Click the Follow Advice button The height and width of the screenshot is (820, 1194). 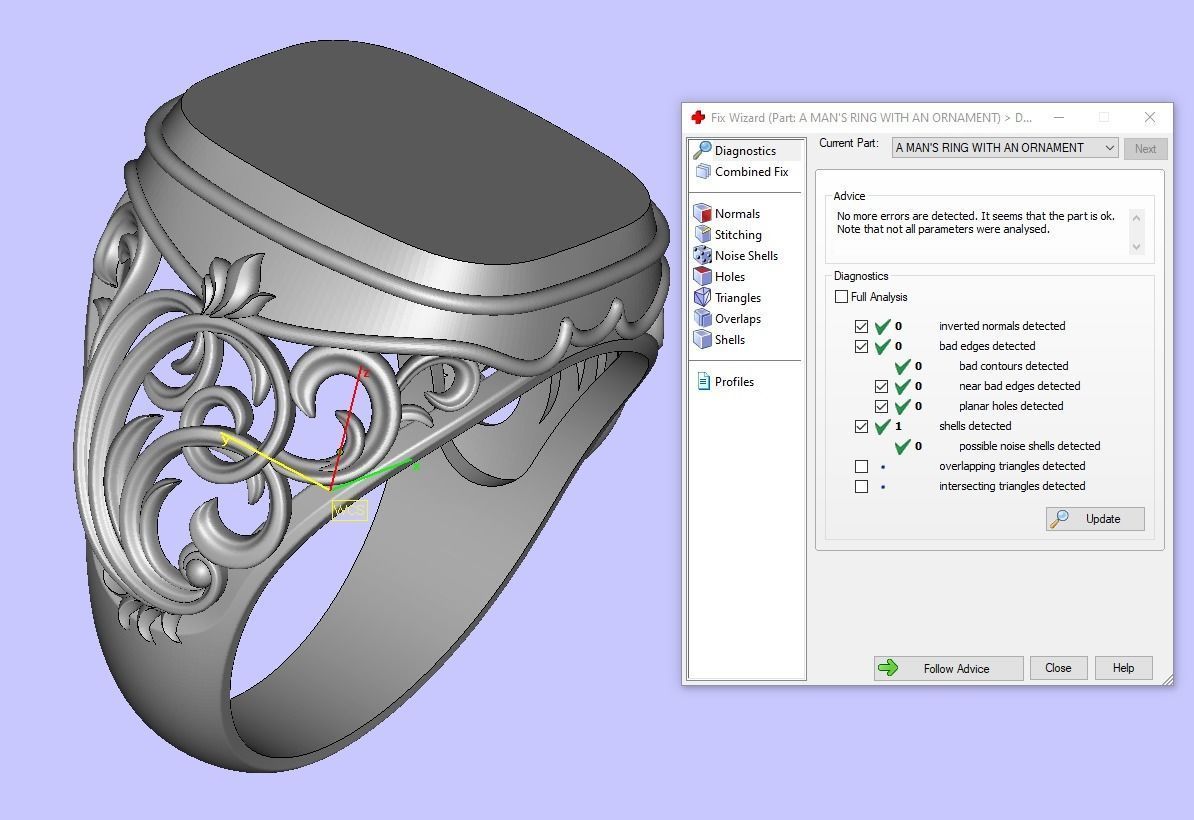point(948,668)
